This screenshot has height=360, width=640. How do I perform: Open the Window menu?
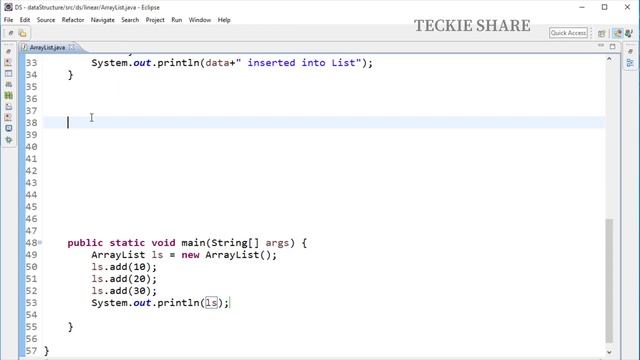[x=200, y=20]
